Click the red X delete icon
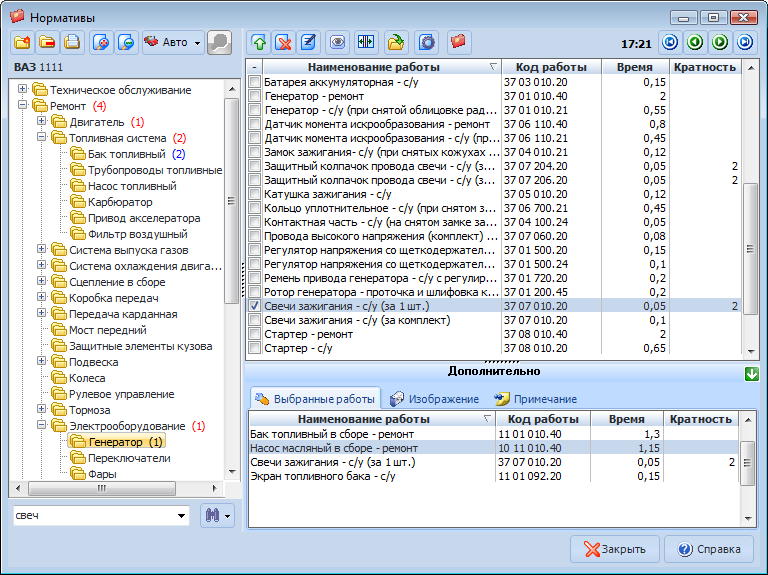 pos(284,43)
